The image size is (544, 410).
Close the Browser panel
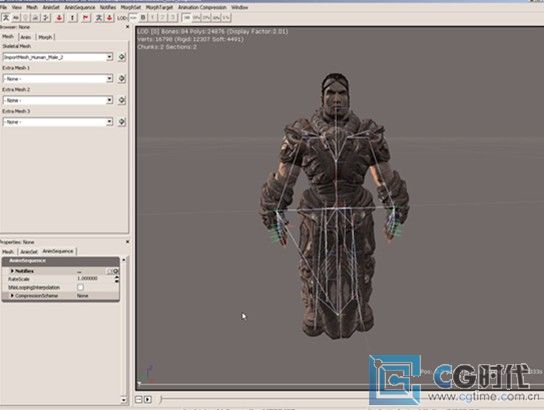(x=127, y=27)
